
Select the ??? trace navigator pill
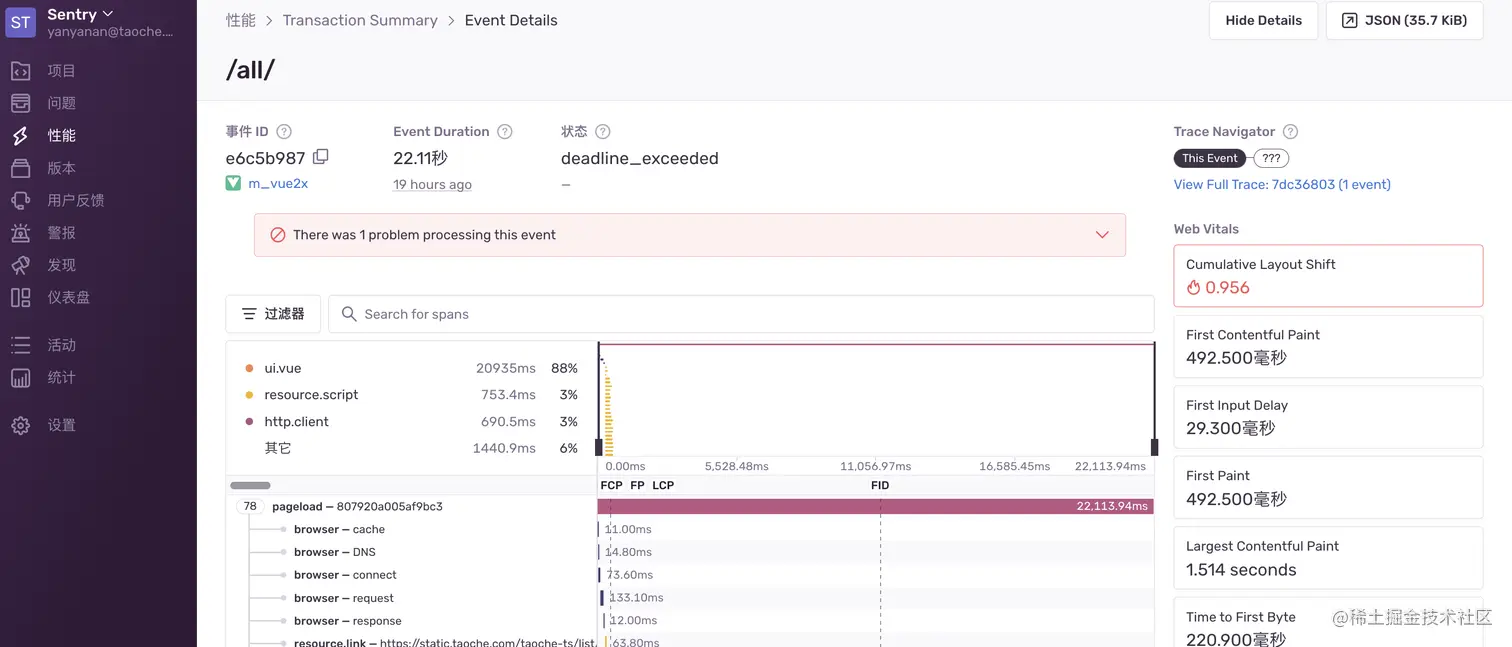pos(1271,158)
